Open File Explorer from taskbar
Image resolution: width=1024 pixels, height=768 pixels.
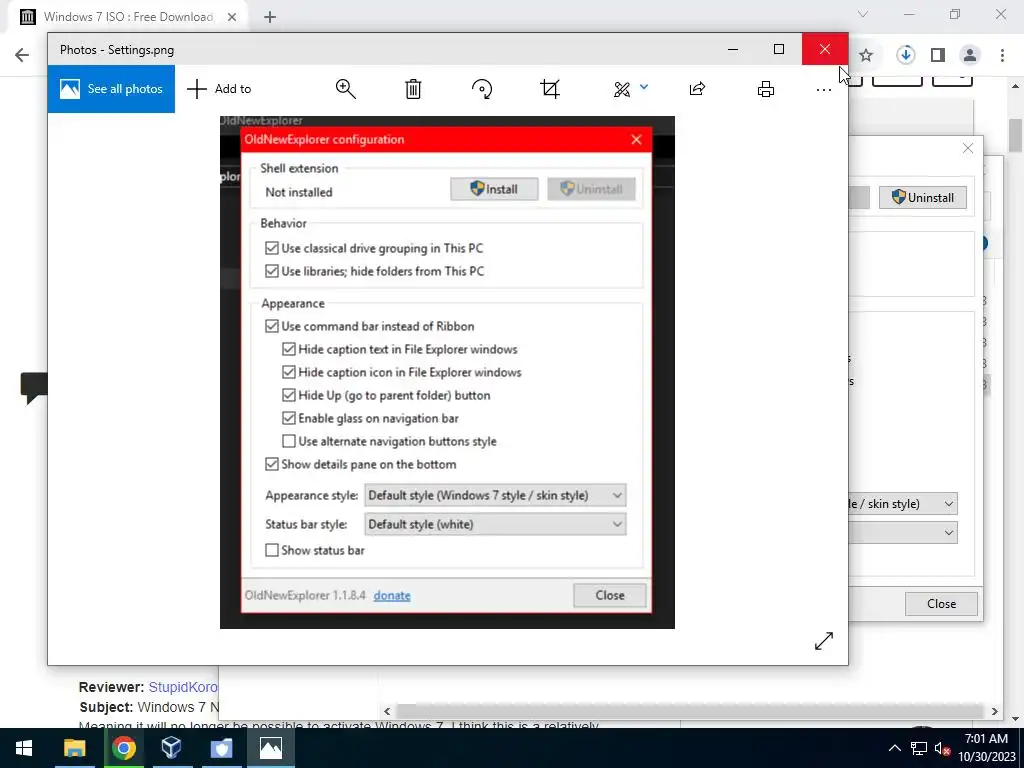tap(74, 748)
